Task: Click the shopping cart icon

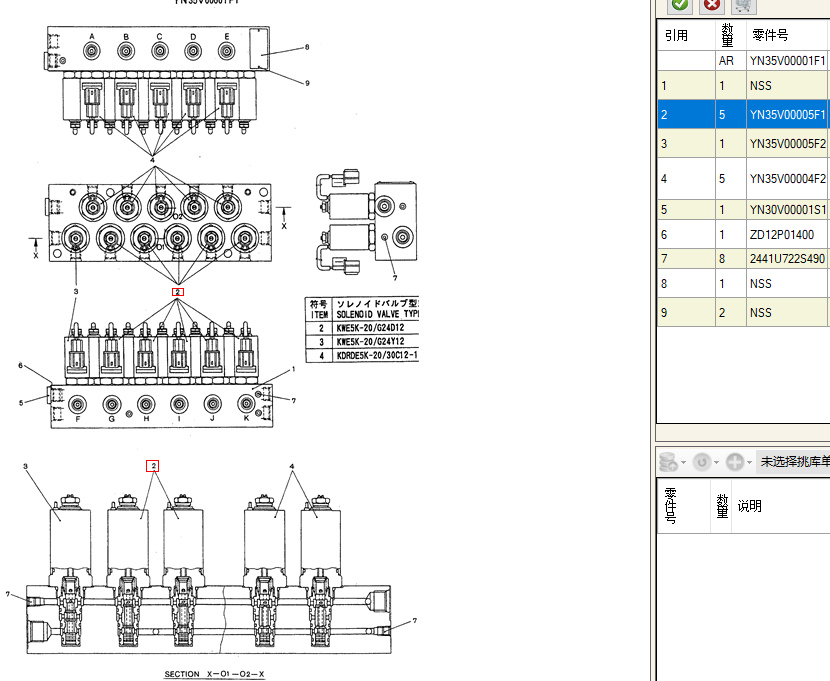Action: (x=743, y=5)
